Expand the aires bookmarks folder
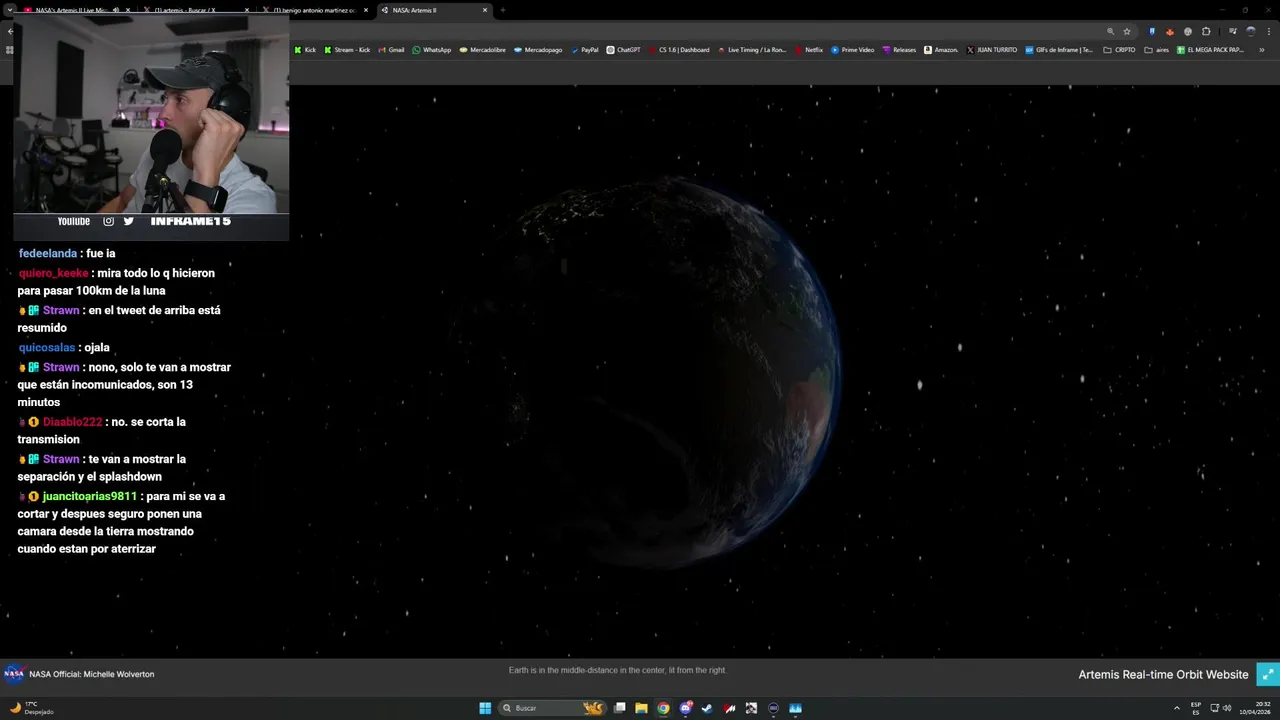 (x=1157, y=50)
